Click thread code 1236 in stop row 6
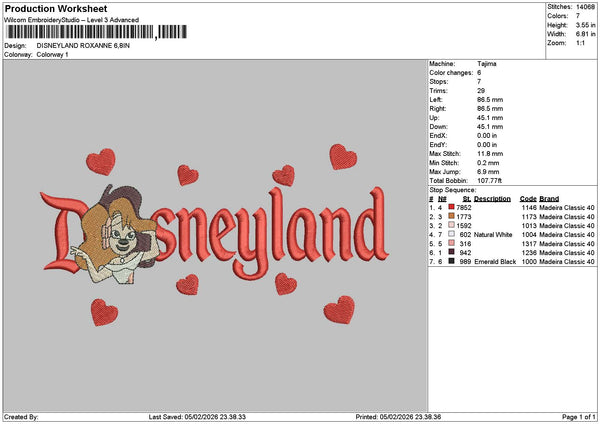 pos(529,253)
